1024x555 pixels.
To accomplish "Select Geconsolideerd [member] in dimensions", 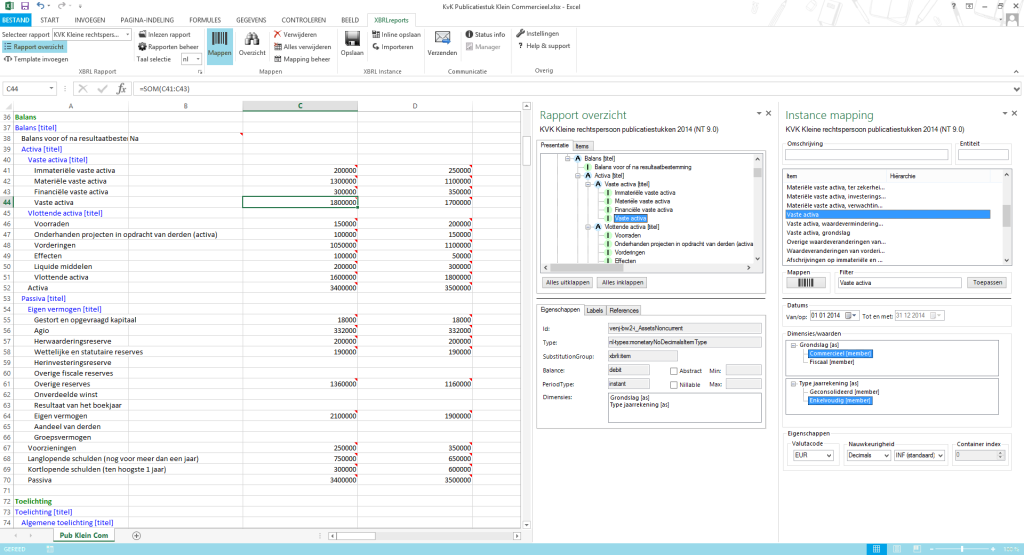I will (x=844, y=392).
